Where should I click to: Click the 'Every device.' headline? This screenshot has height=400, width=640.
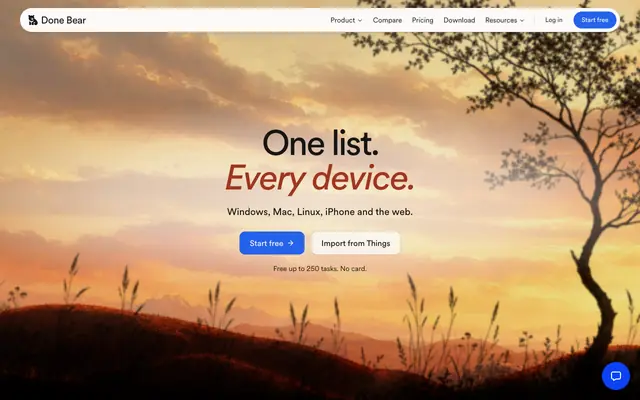pyautogui.click(x=320, y=178)
